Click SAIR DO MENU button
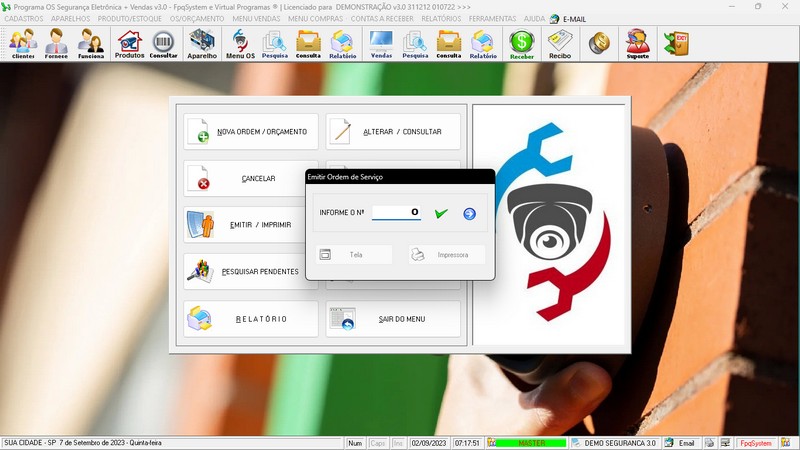The height and width of the screenshot is (450, 800). tap(393, 319)
